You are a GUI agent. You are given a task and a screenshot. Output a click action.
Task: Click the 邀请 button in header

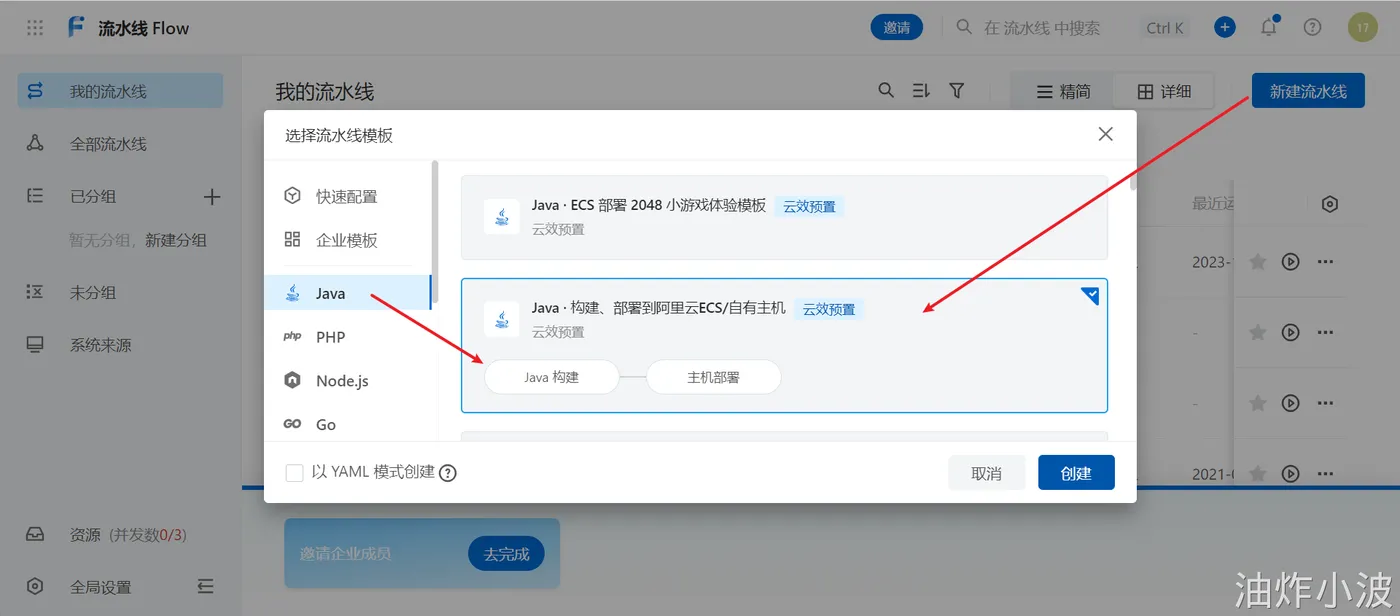click(897, 27)
